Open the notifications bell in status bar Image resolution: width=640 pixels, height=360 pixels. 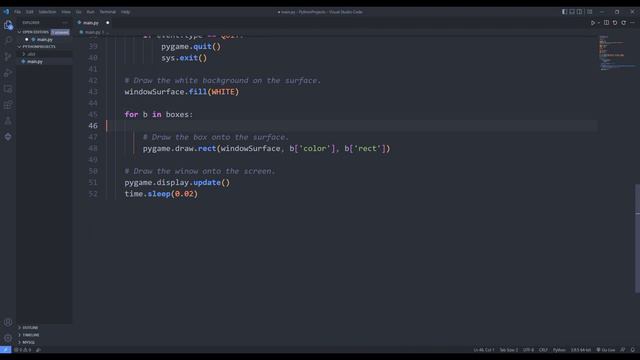633,350
